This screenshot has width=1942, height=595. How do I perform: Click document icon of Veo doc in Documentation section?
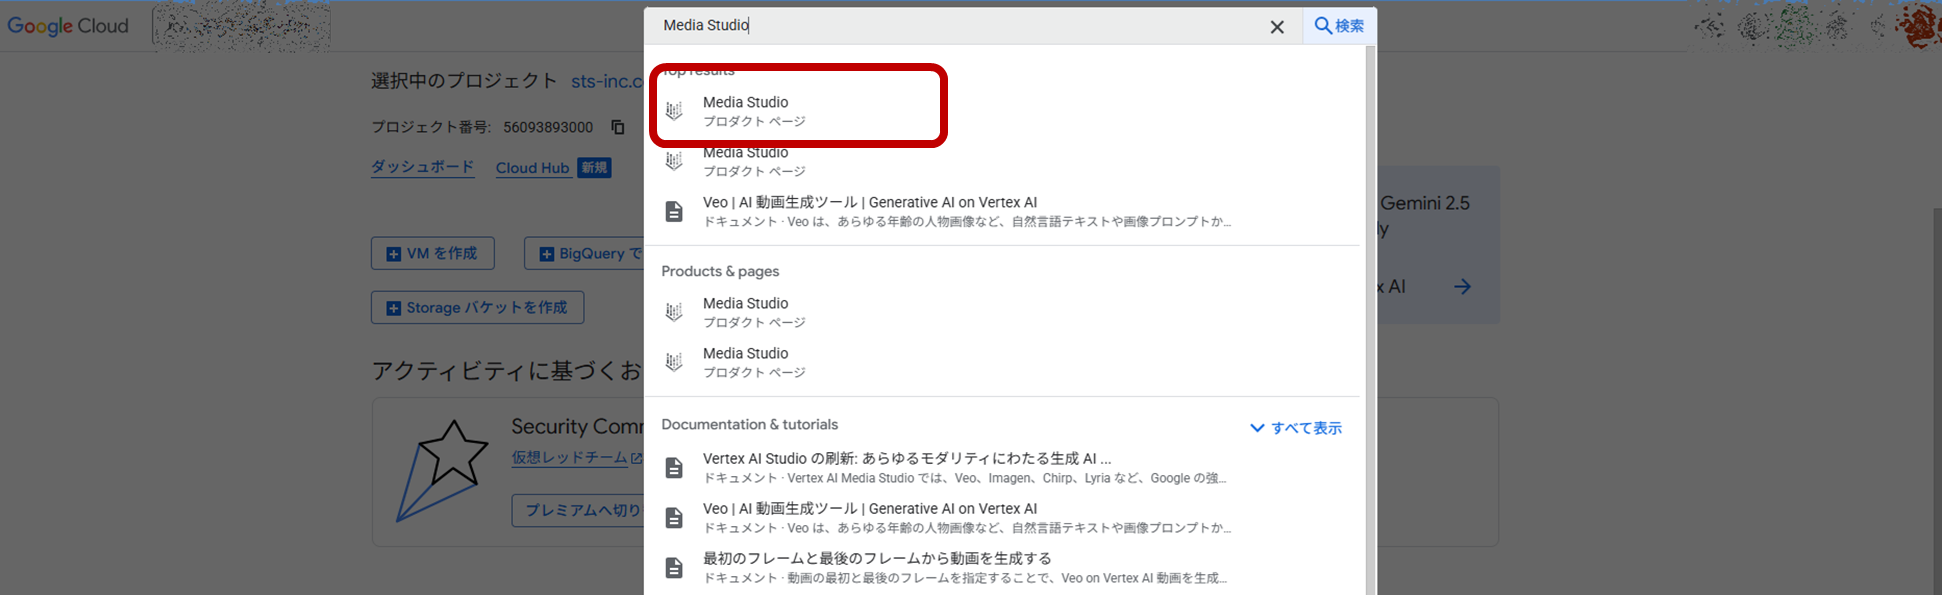tap(675, 518)
